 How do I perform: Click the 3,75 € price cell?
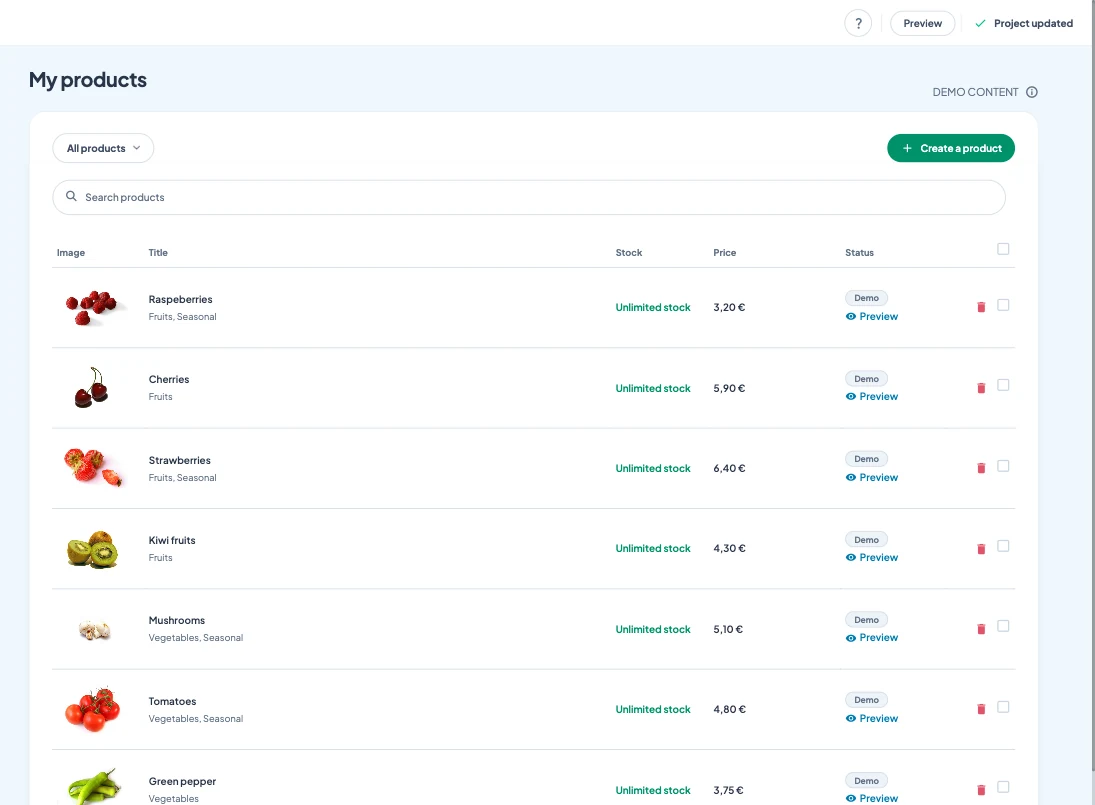[x=728, y=790]
